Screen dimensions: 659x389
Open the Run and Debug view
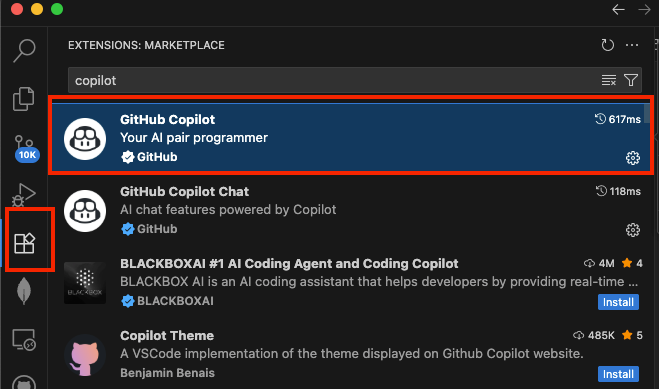[24, 195]
